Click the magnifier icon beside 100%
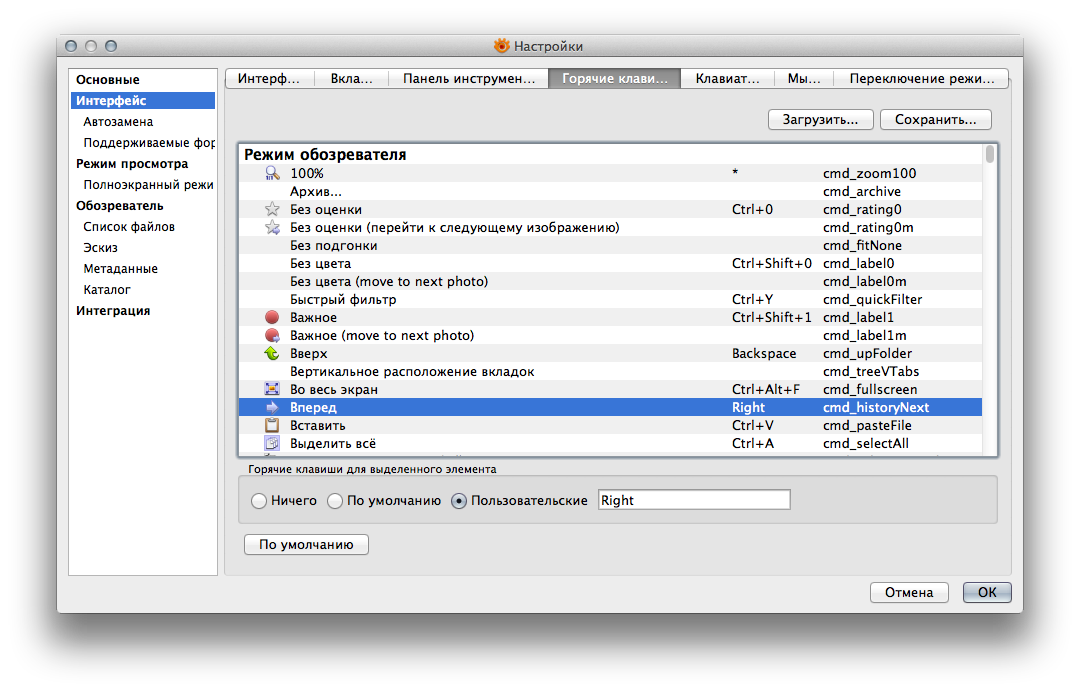Viewport: 1080px width, 692px height. (272, 173)
